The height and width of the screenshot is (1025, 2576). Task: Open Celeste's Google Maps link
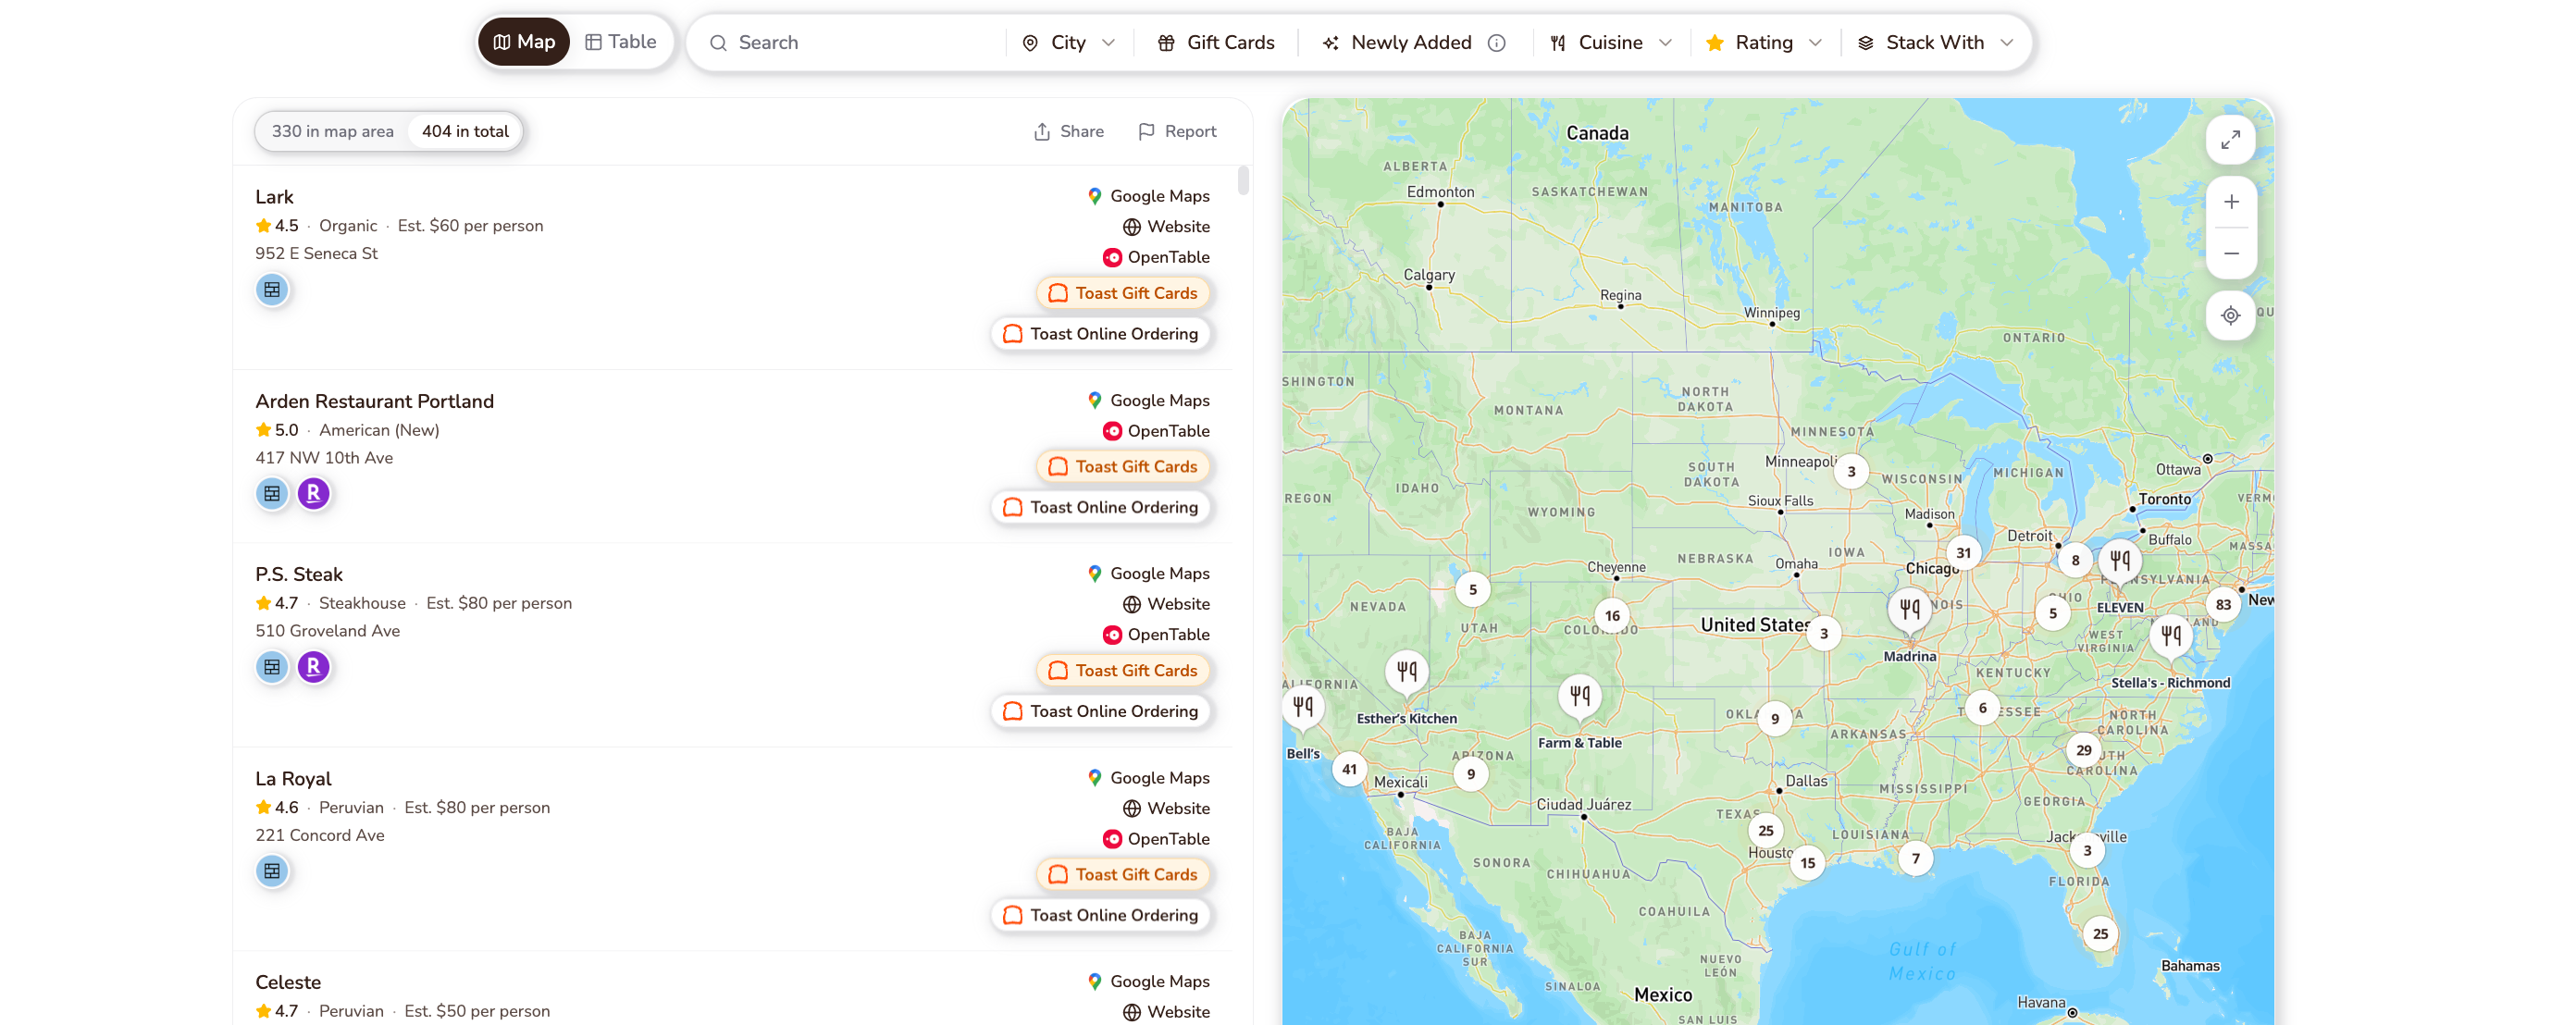pos(1148,982)
